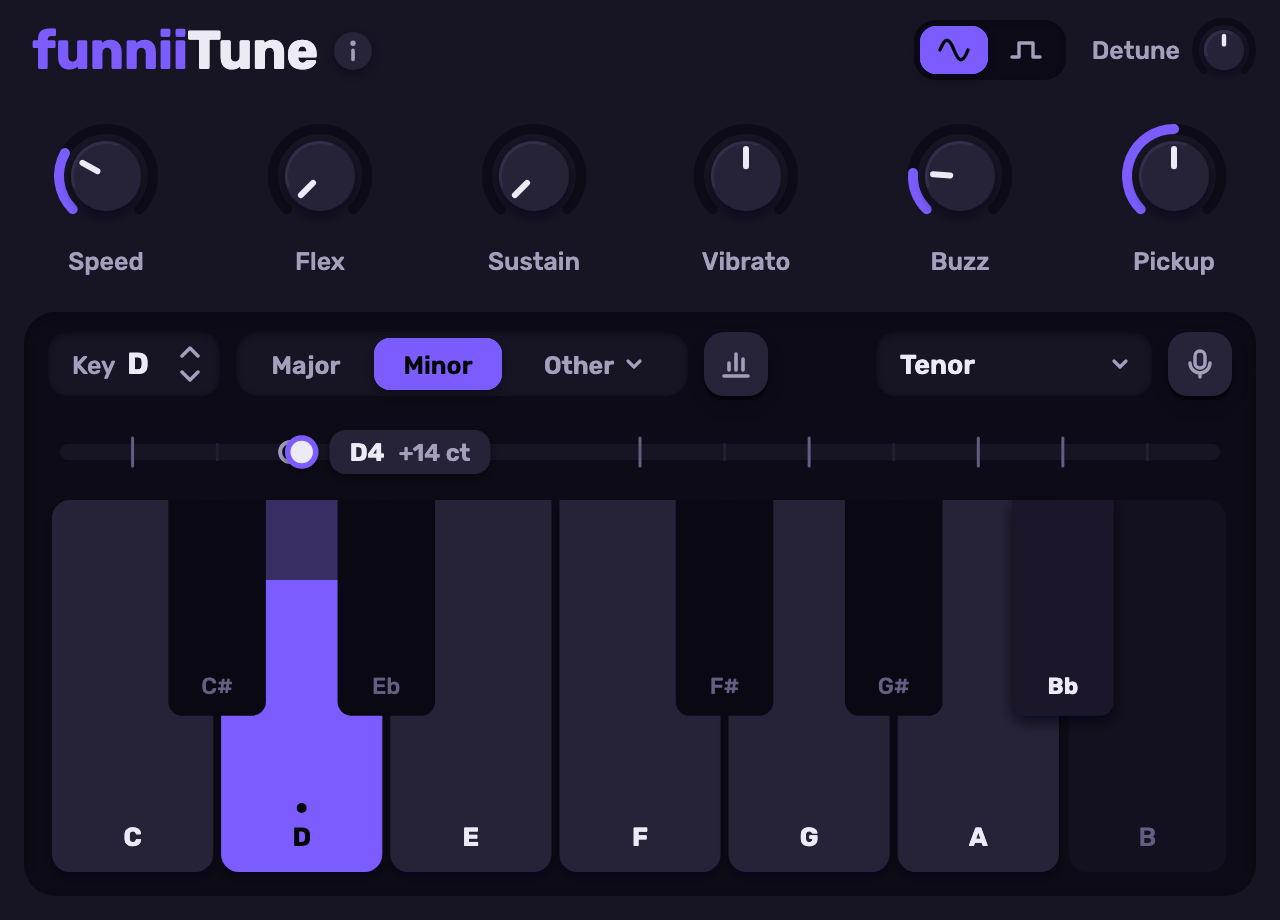Toggle the C piano key
Screen dimensions: 1280x920
(132, 790)
